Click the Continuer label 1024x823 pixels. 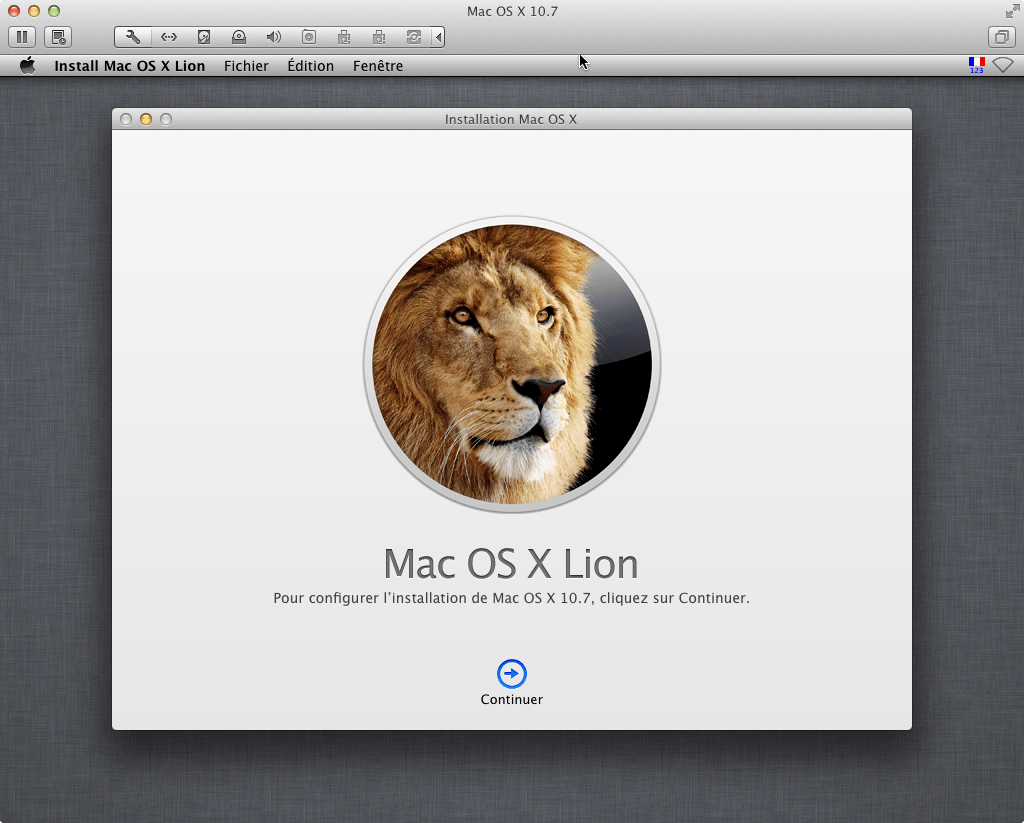512,700
